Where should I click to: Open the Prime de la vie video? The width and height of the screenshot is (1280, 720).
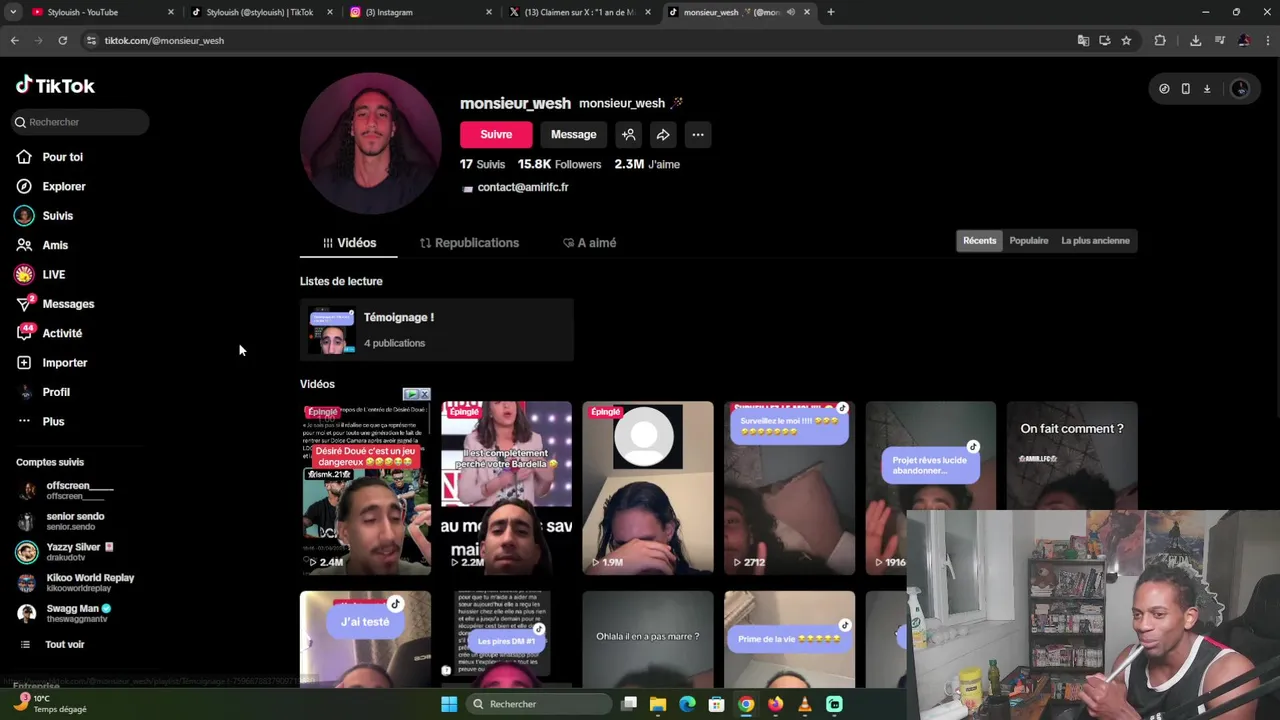[x=789, y=639]
